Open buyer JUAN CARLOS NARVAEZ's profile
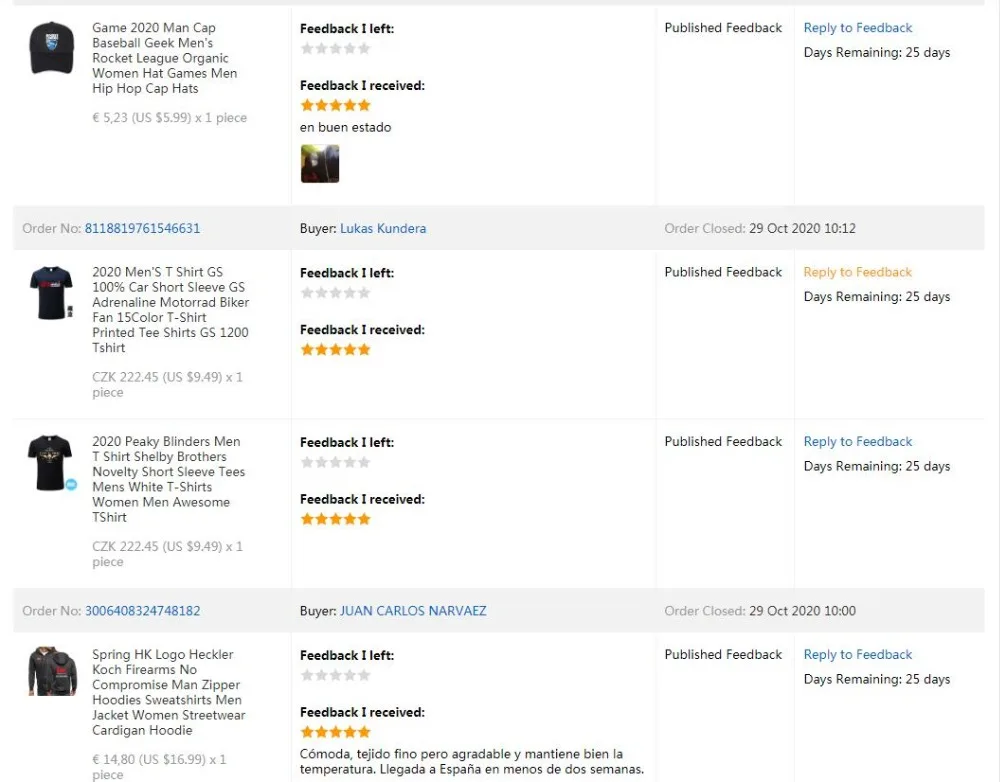The width and height of the screenshot is (1000, 782). coord(413,611)
